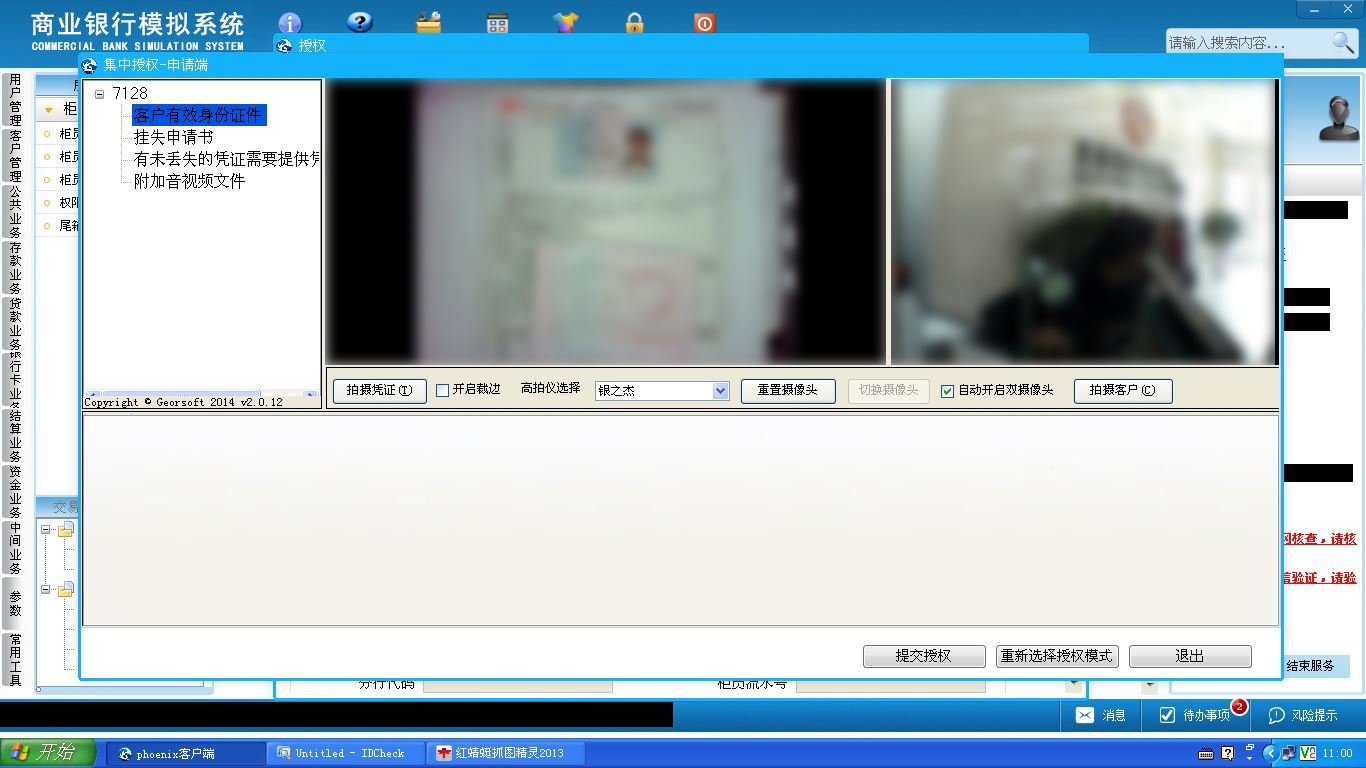Screen dimensions: 1366x768
Task: Toggle the 自动开启双摄像头 checkbox
Action: [947, 391]
